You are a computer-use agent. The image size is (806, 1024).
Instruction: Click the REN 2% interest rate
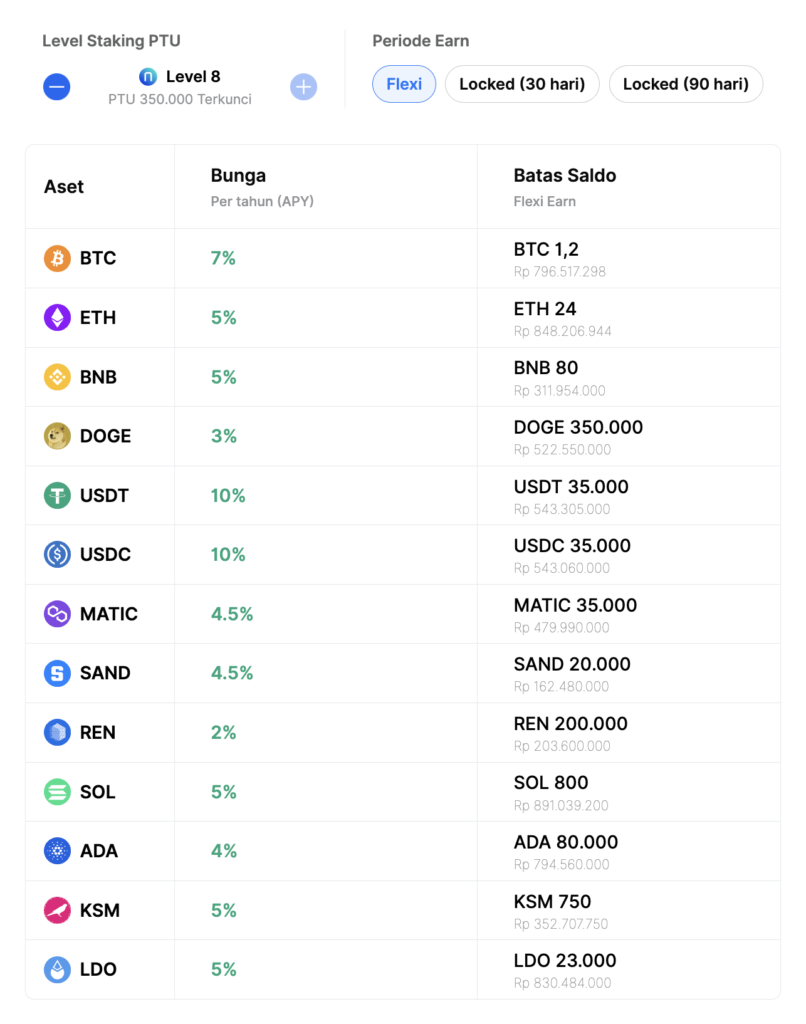coord(223,732)
